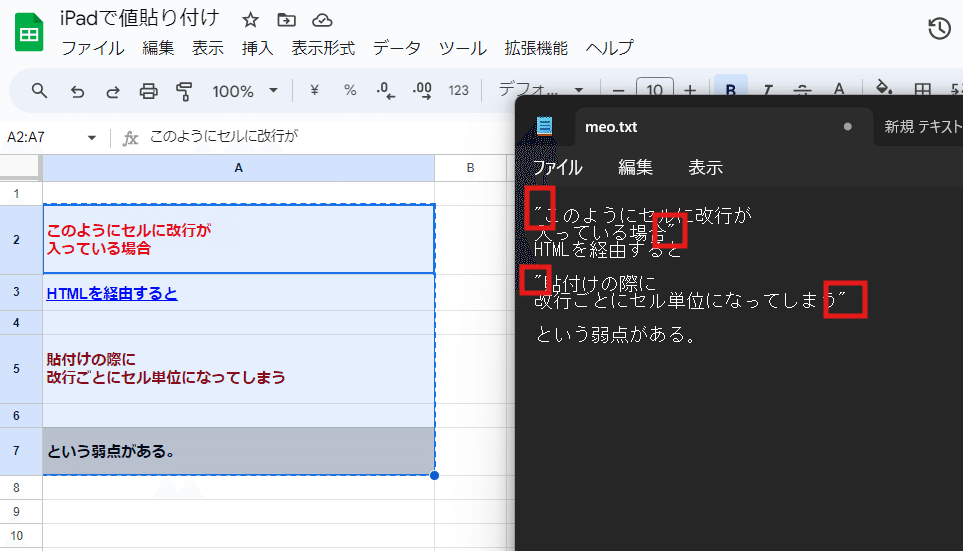This screenshot has height=551, width=963.
Task: Open the 拡張機能 menu
Action: pyautogui.click(x=536, y=48)
